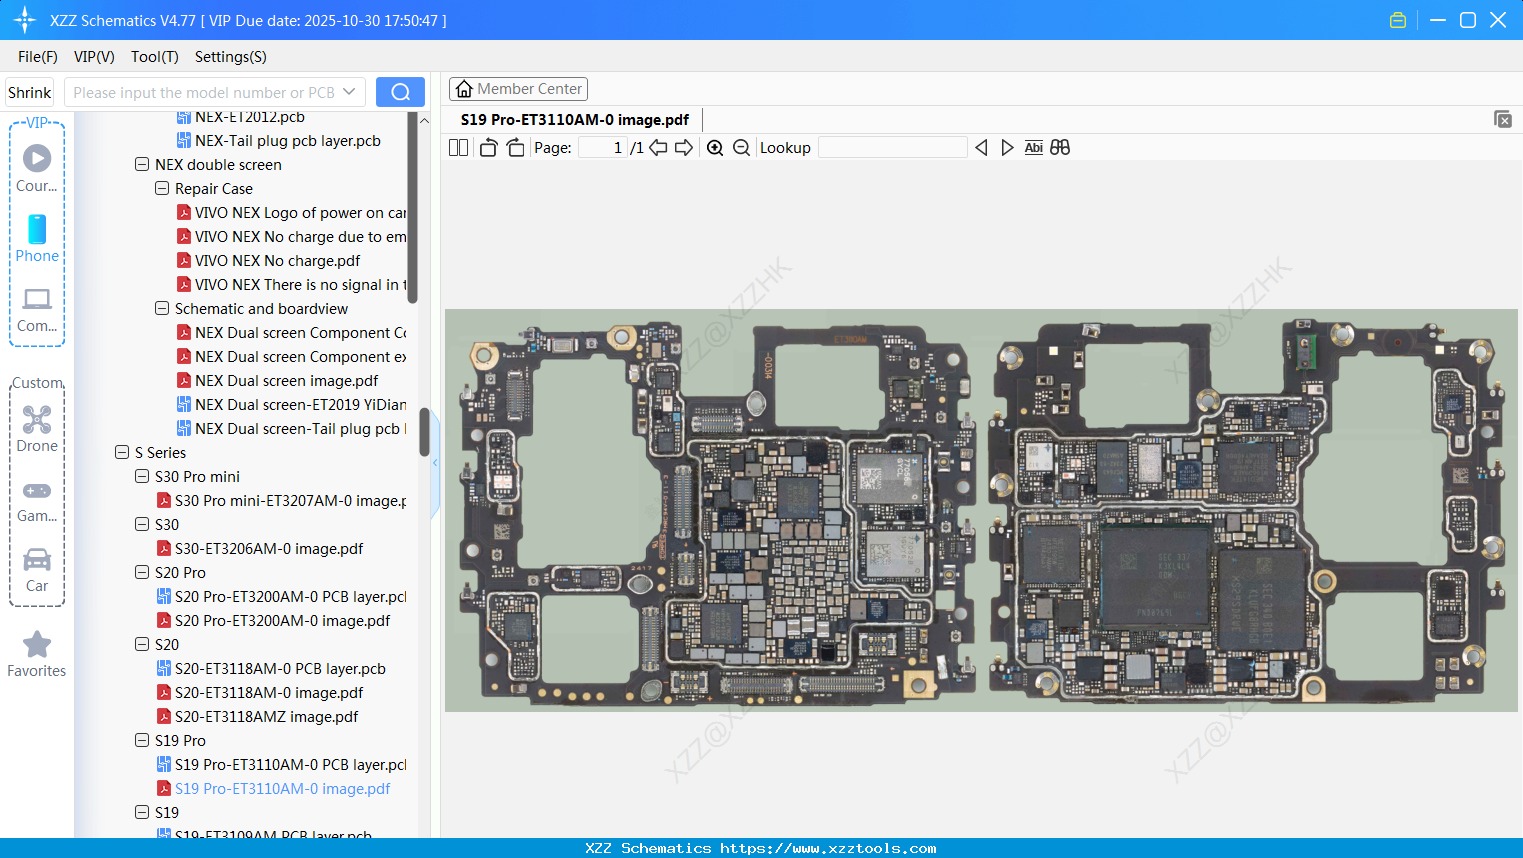Open VIVO NEX Logo of power on file

291,213
